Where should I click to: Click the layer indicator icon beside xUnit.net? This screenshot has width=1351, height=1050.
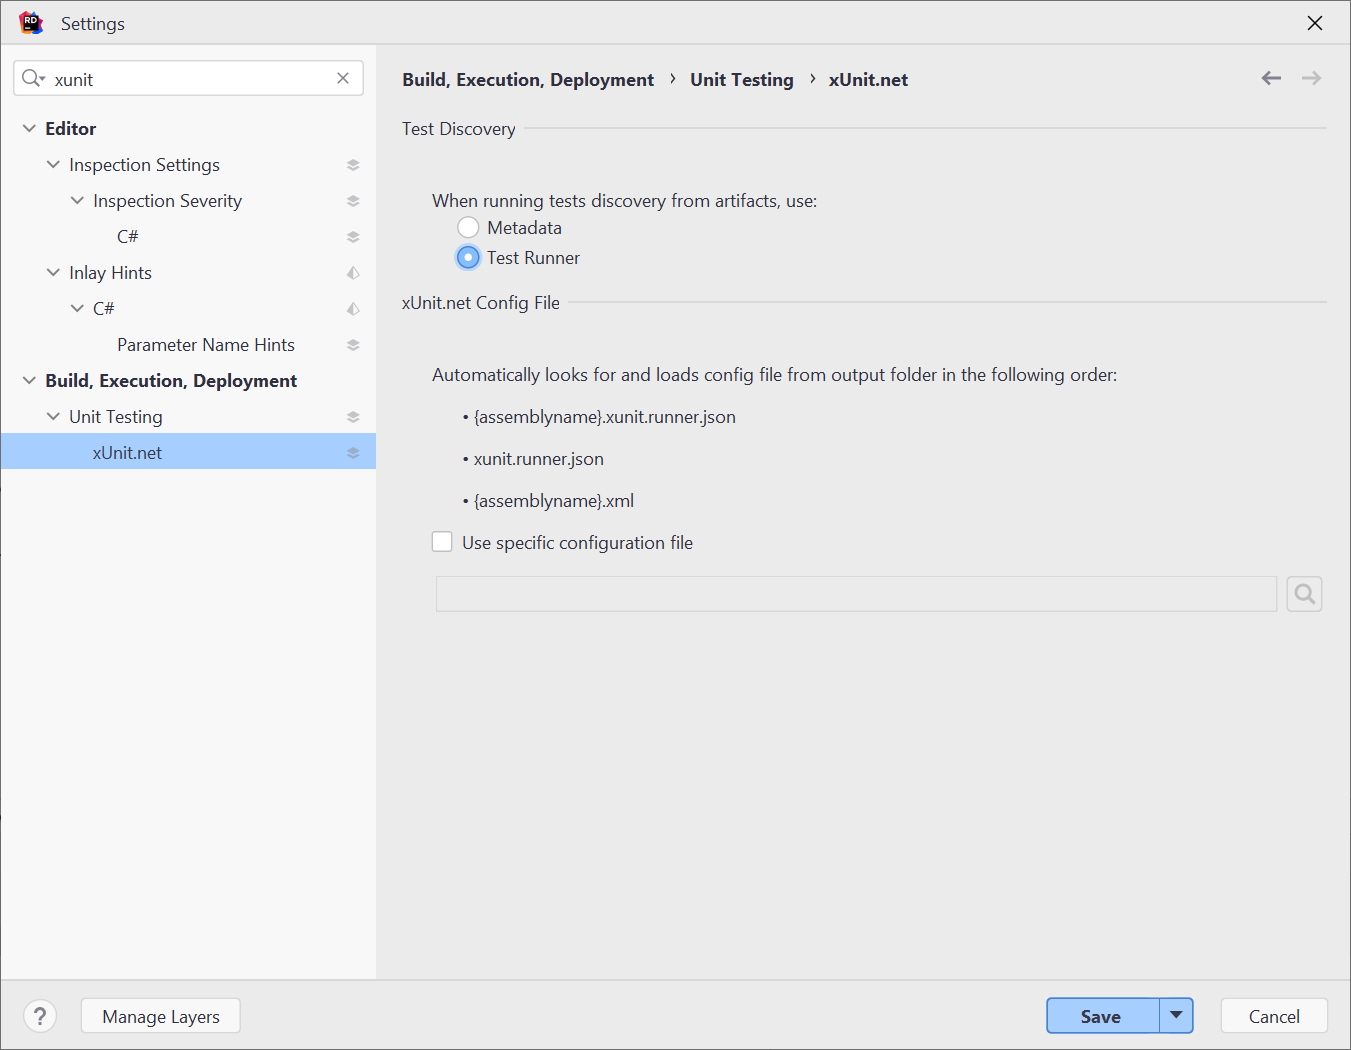[x=353, y=452]
